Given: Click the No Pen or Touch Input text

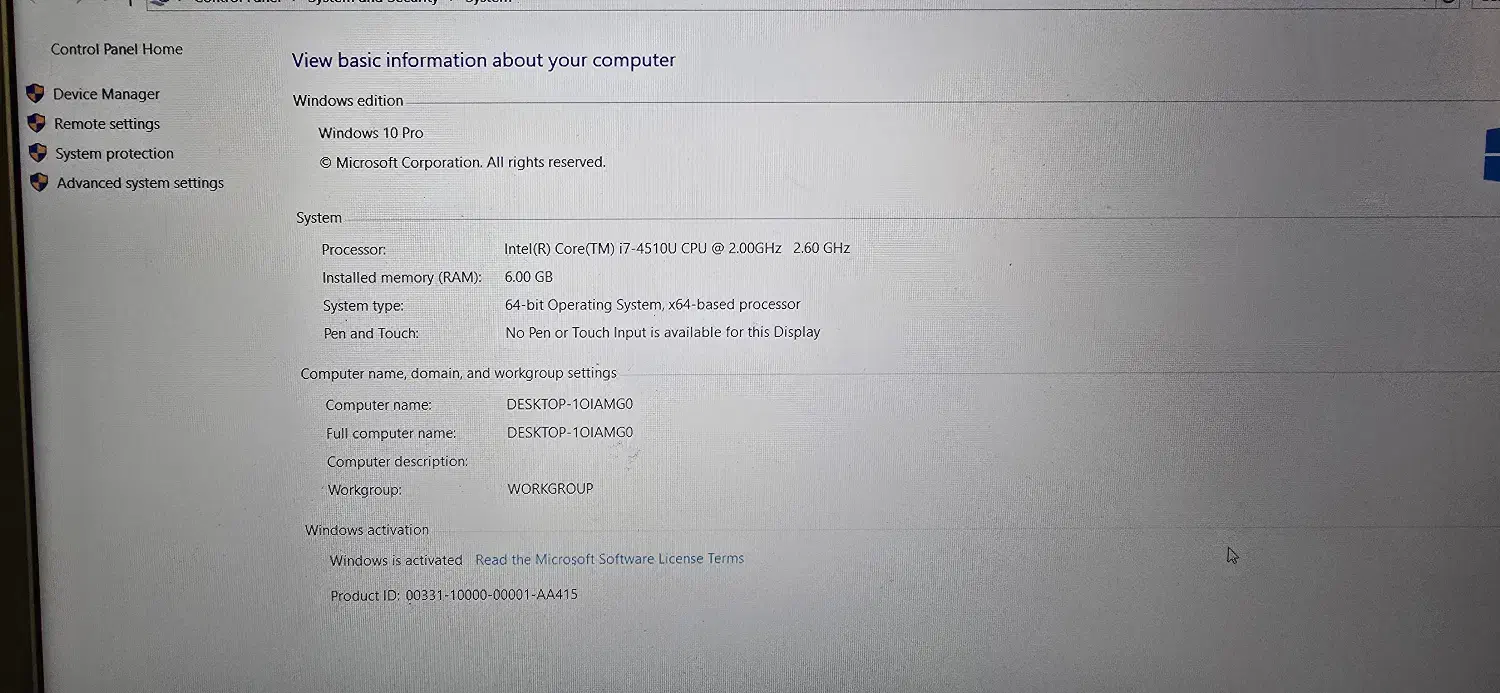Looking at the screenshot, I should coord(663,332).
